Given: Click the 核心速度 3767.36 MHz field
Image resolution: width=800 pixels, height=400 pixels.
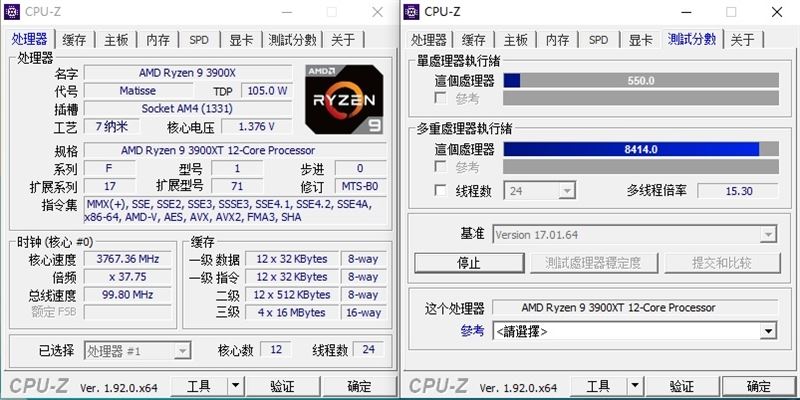Looking at the screenshot, I should [x=128, y=259].
